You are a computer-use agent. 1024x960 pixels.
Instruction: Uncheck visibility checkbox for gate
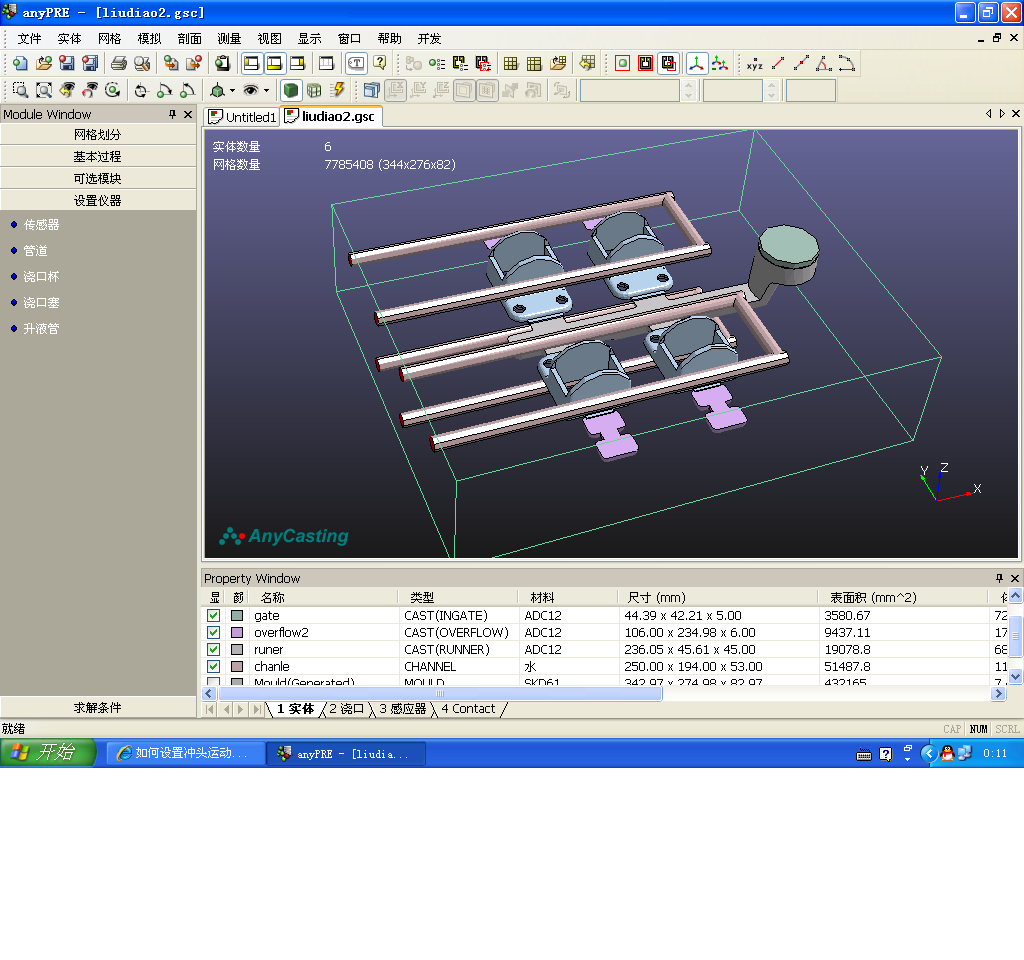tap(214, 615)
